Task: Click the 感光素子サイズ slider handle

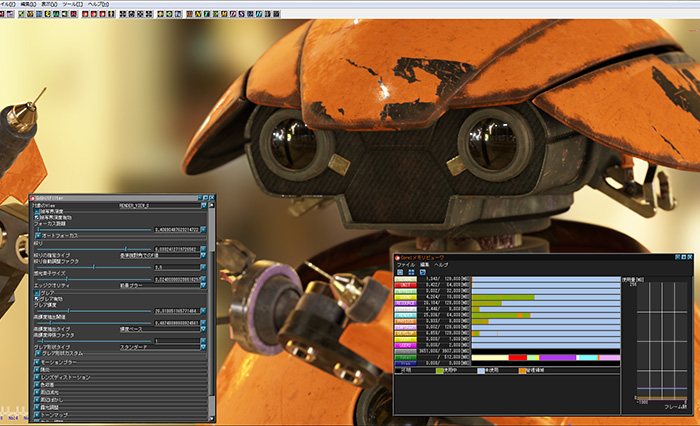Action: (x=67, y=279)
